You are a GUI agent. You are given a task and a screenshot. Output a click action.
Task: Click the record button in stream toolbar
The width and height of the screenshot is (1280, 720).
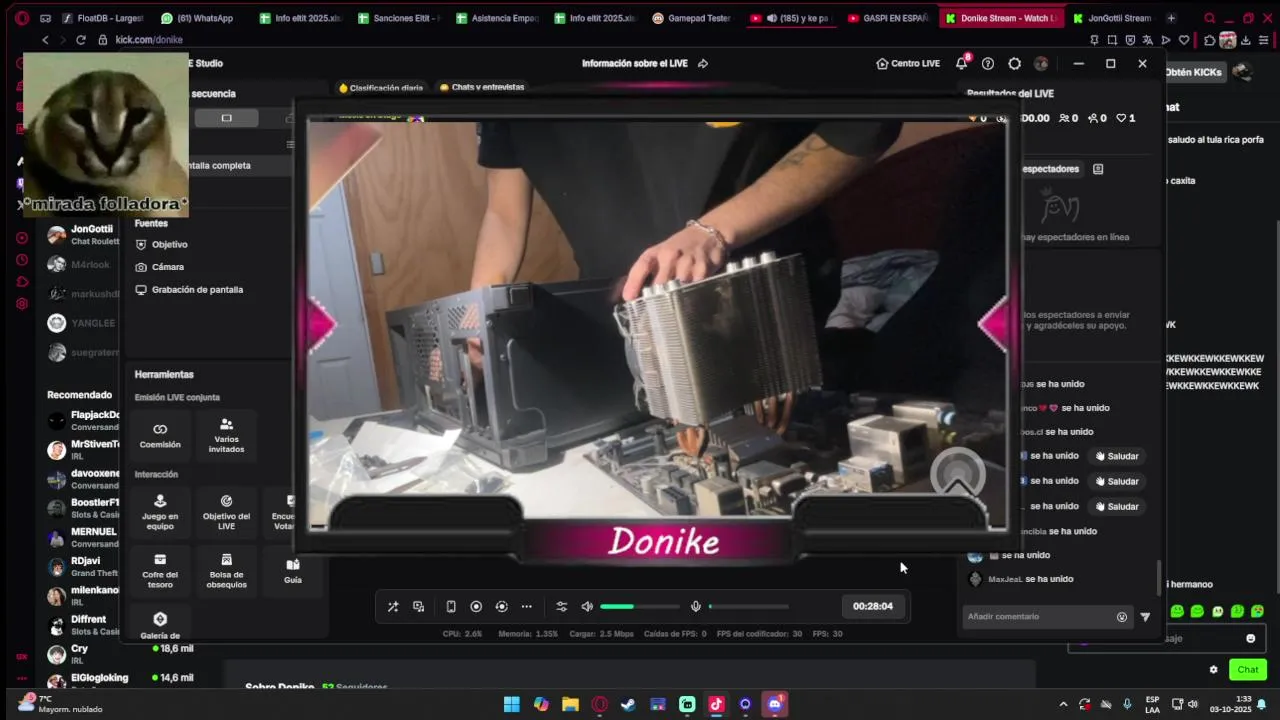pyautogui.click(x=476, y=606)
